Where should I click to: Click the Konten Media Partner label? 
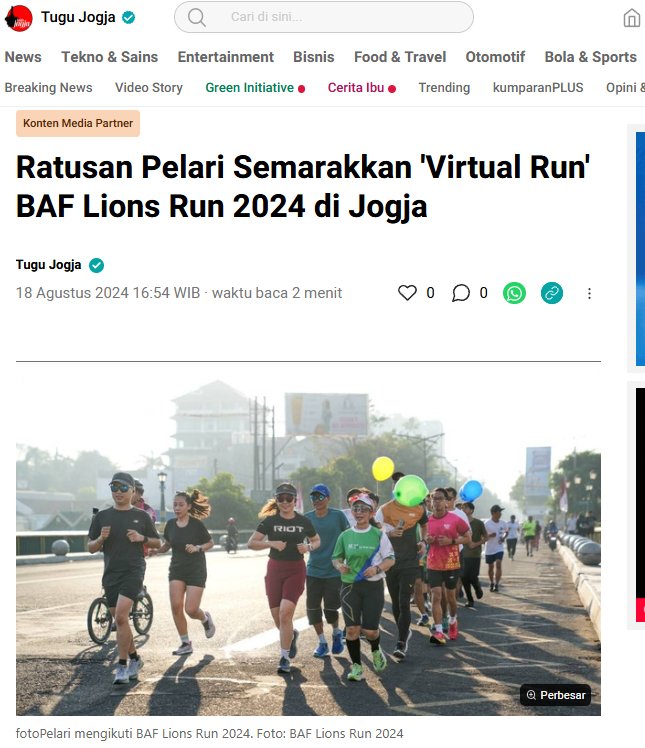pos(78,123)
